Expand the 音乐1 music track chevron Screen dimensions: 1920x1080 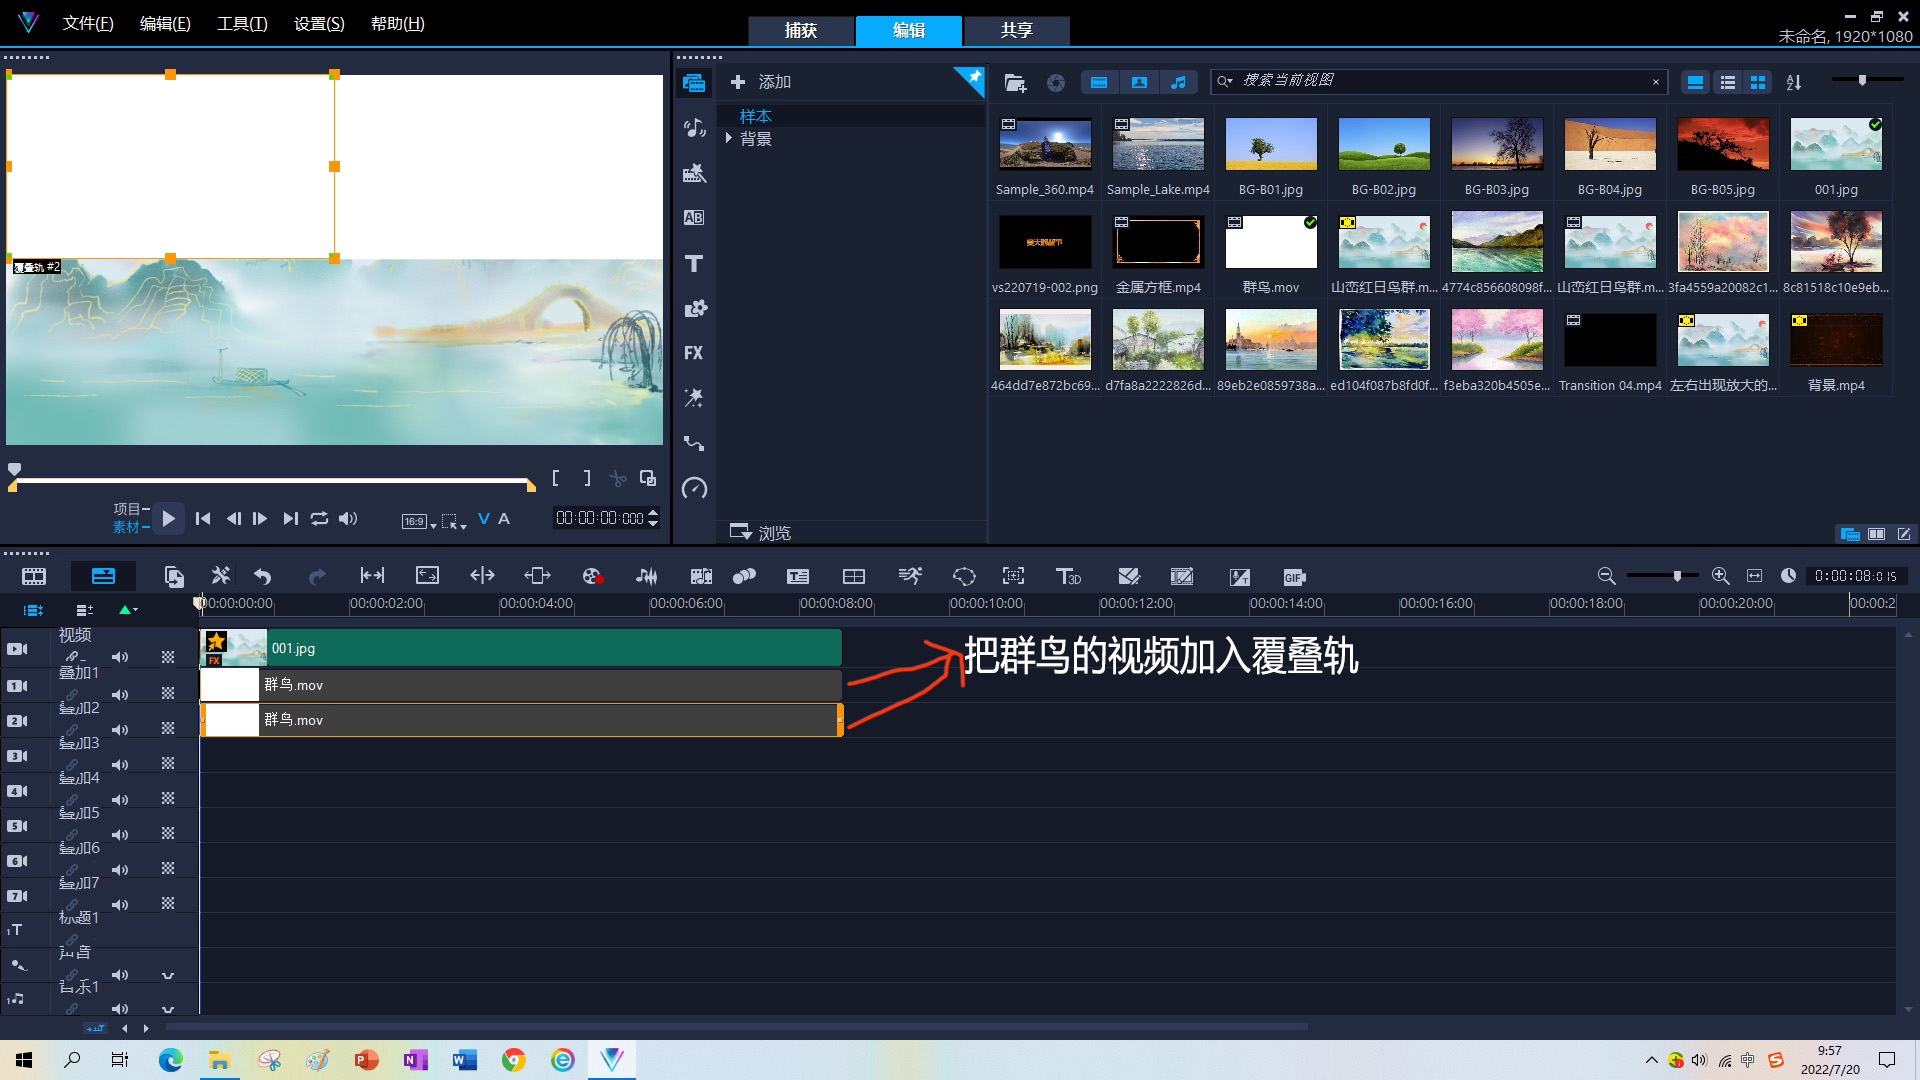point(168,1009)
